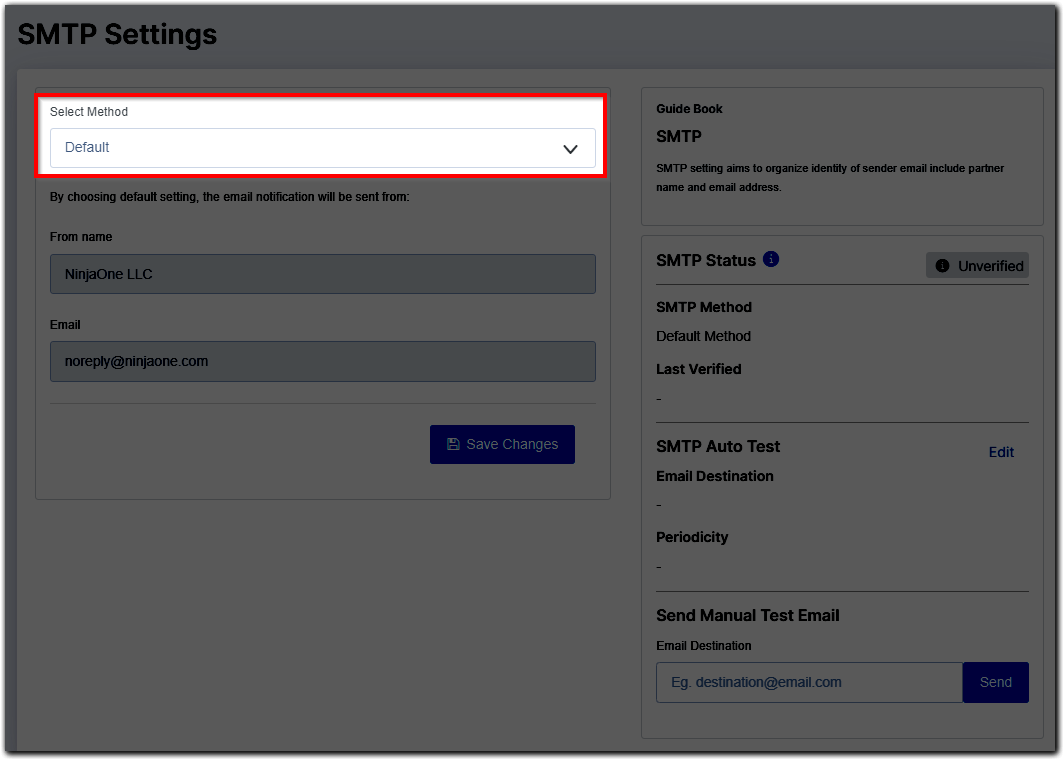Click the Periodicity label

pyautogui.click(x=692, y=537)
